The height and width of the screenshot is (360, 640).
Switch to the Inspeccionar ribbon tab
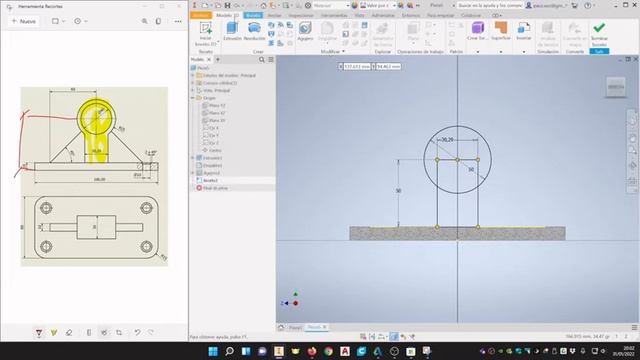tap(302, 15)
